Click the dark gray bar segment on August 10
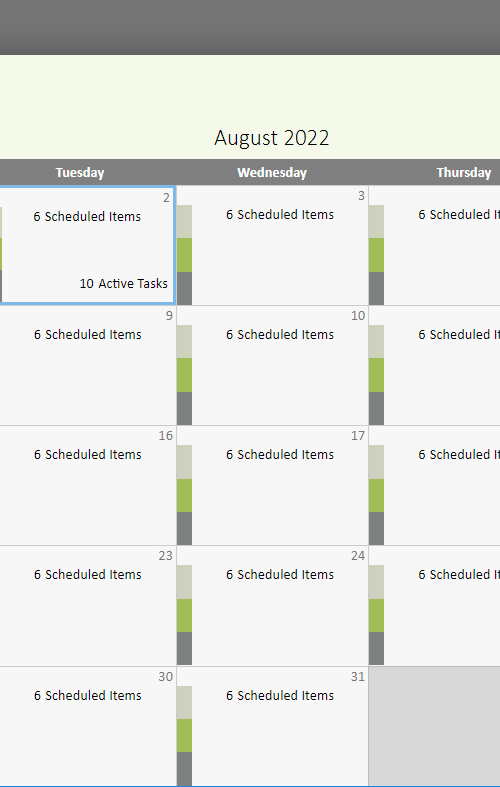Viewport: 500px width, 787px height. (x=184, y=409)
